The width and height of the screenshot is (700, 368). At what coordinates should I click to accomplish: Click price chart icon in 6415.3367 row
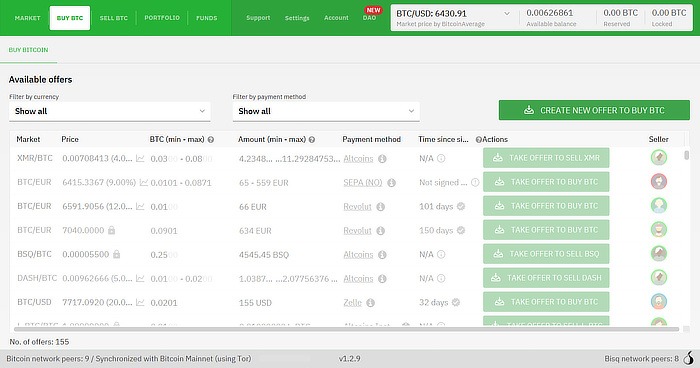click(144, 182)
